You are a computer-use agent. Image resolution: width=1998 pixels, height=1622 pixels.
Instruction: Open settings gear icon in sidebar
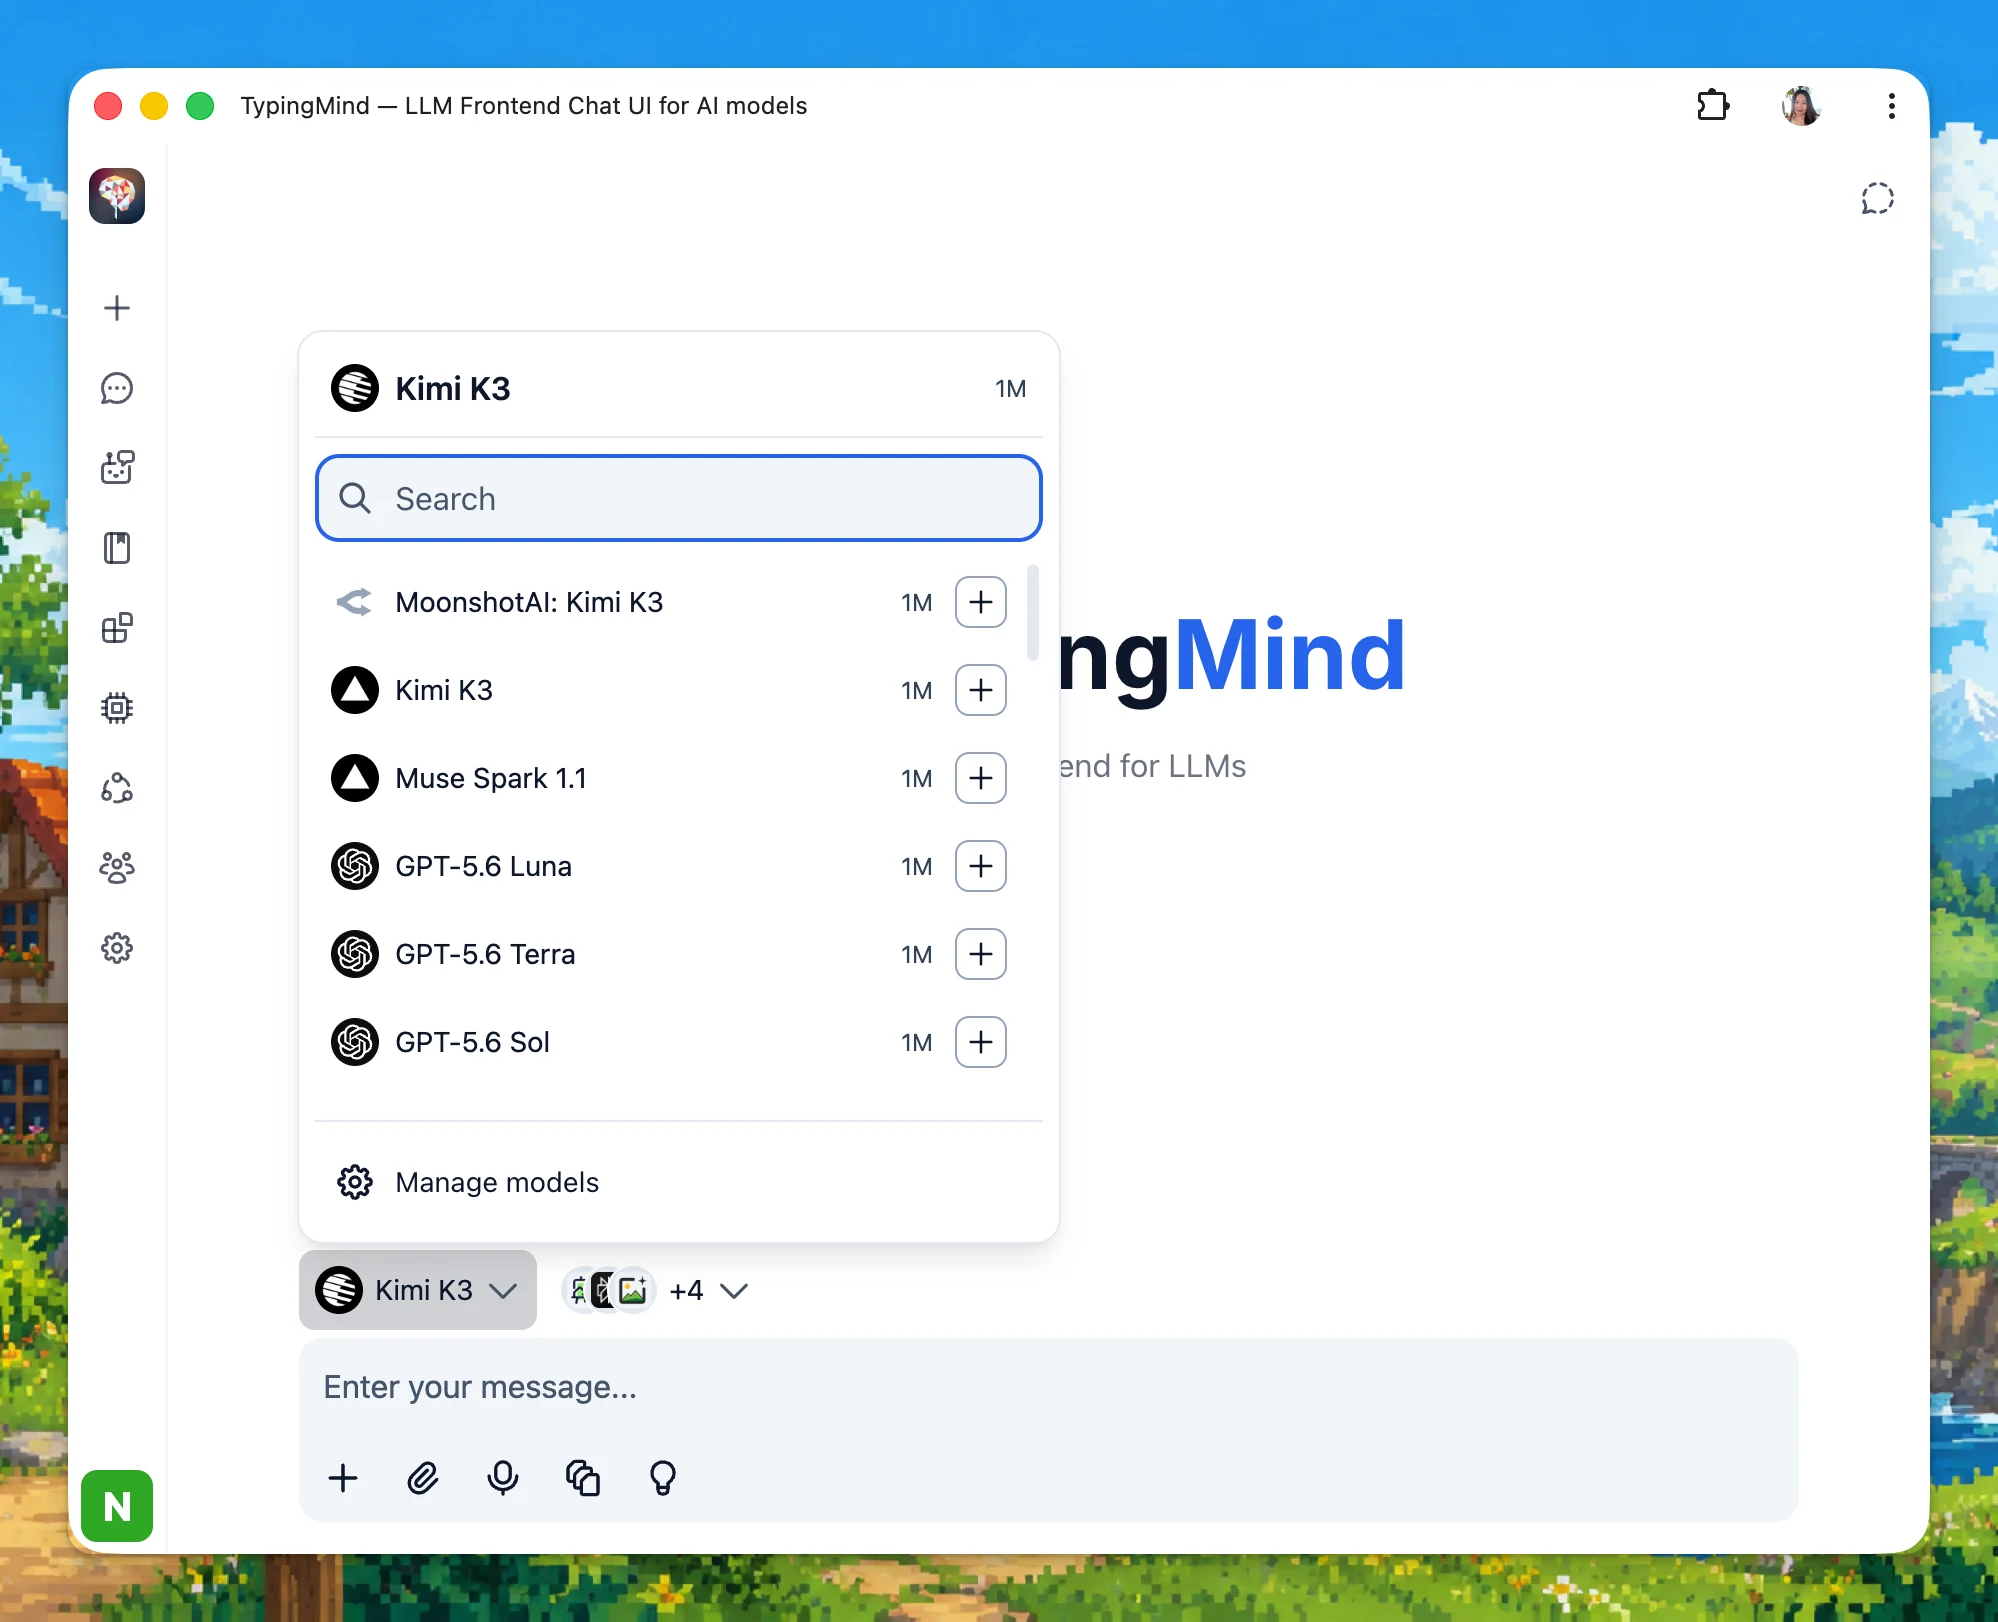pos(117,948)
